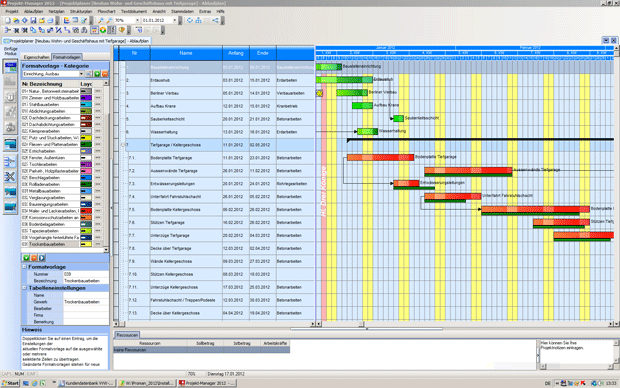
Task: Click the share/network icon in the top toolbar
Action: (x=215, y=20)
